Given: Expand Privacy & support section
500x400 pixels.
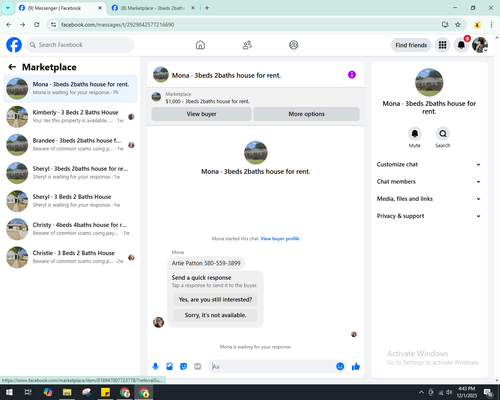Looking at the screenshot, I should pos(429,216).
